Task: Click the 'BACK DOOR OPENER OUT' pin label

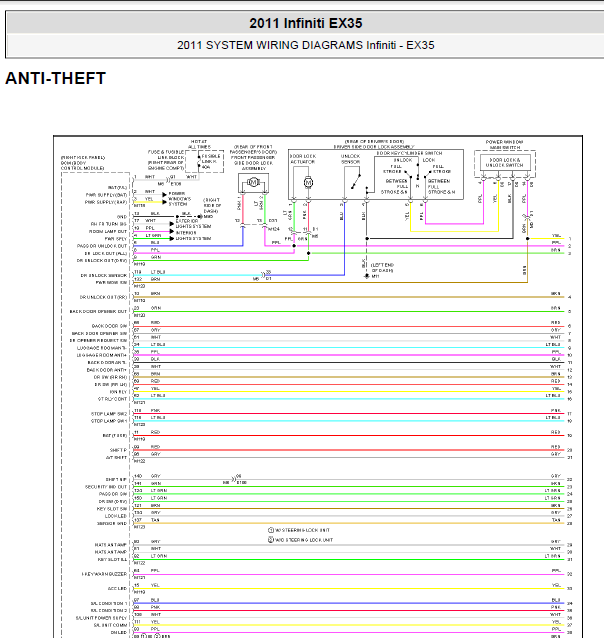Action: (x=98, y=311)
